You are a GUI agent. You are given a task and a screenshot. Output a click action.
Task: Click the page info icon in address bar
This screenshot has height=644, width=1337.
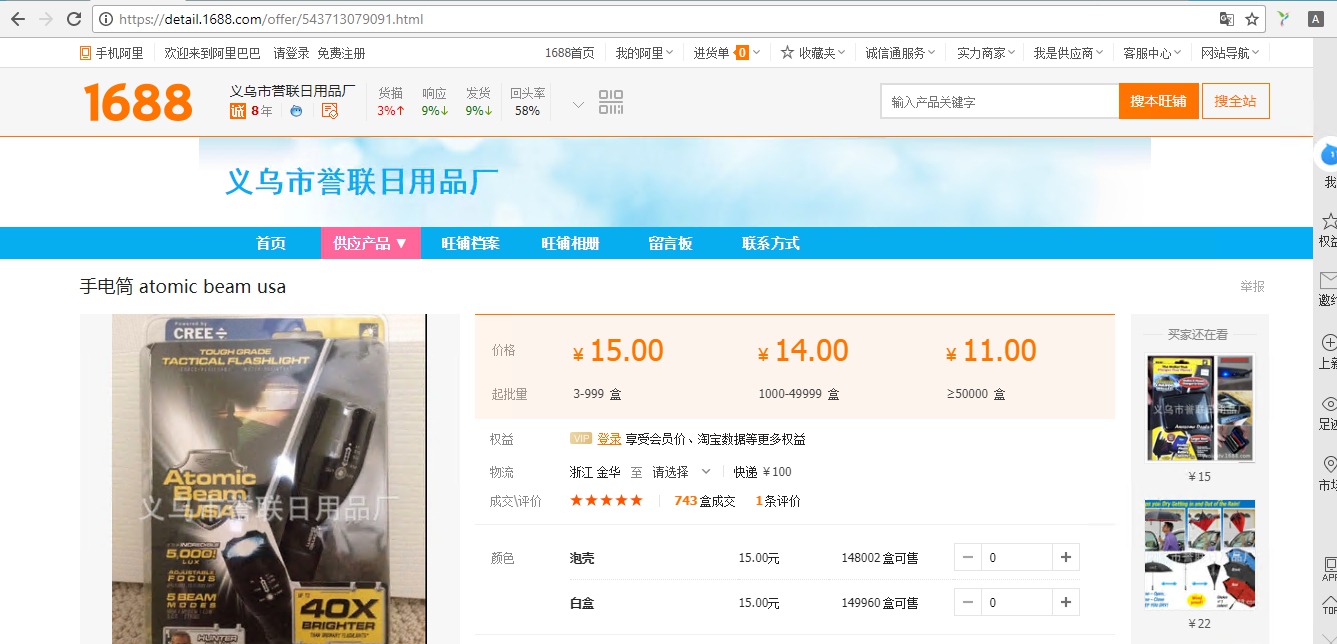106,19
